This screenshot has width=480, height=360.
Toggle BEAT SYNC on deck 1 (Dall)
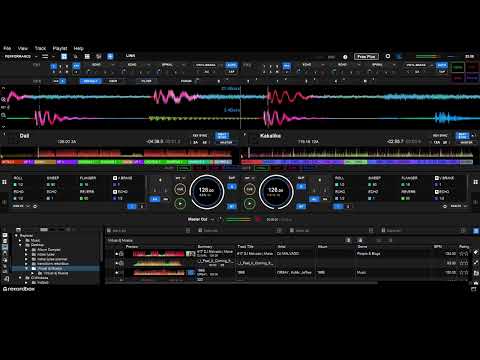tap(222, 136)
